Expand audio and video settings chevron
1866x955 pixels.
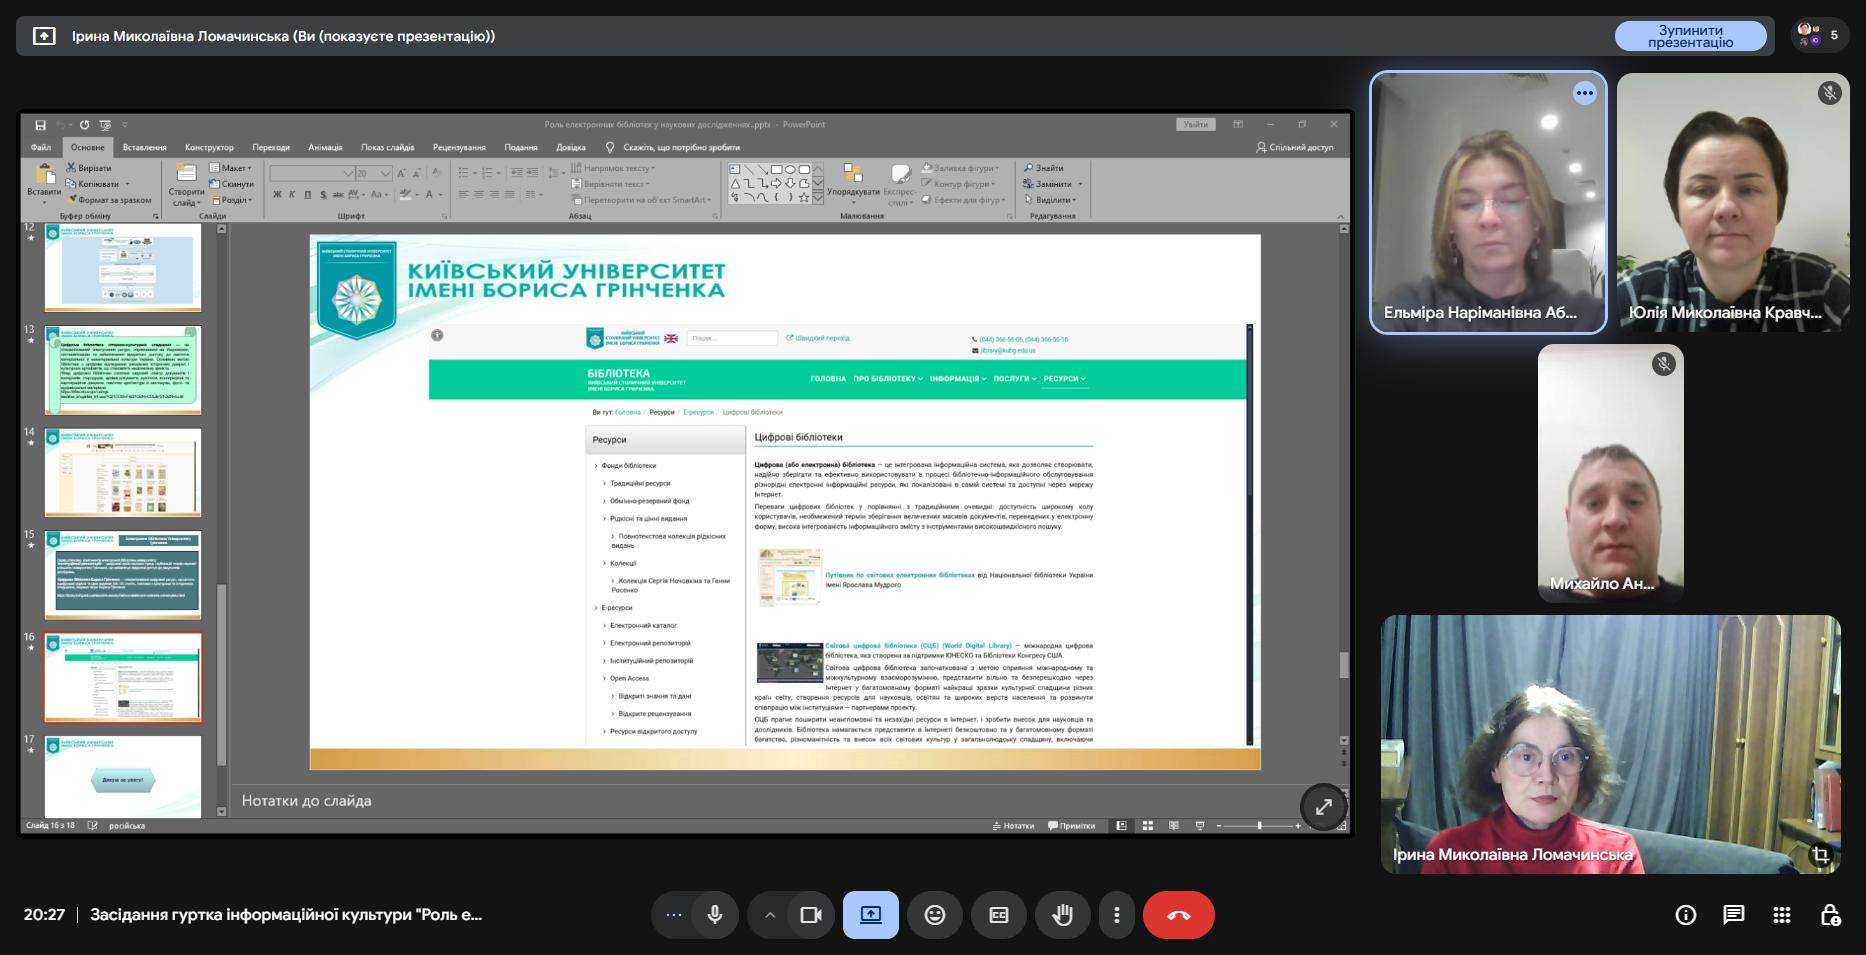tap(769, 915)
